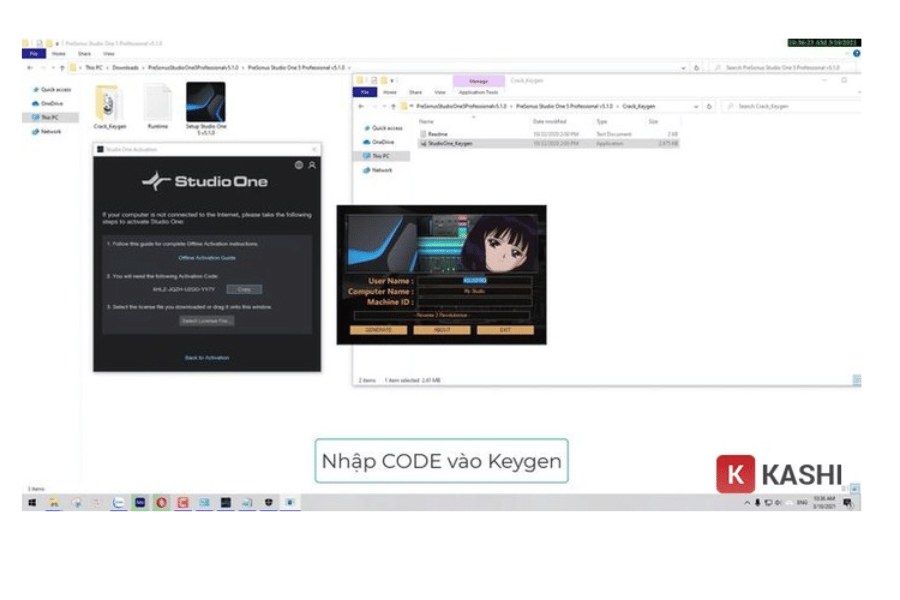Viewport: 900px width, 600px height.
Task: Click the user account icon in Studio One
Action: click(x=312, y=165)
